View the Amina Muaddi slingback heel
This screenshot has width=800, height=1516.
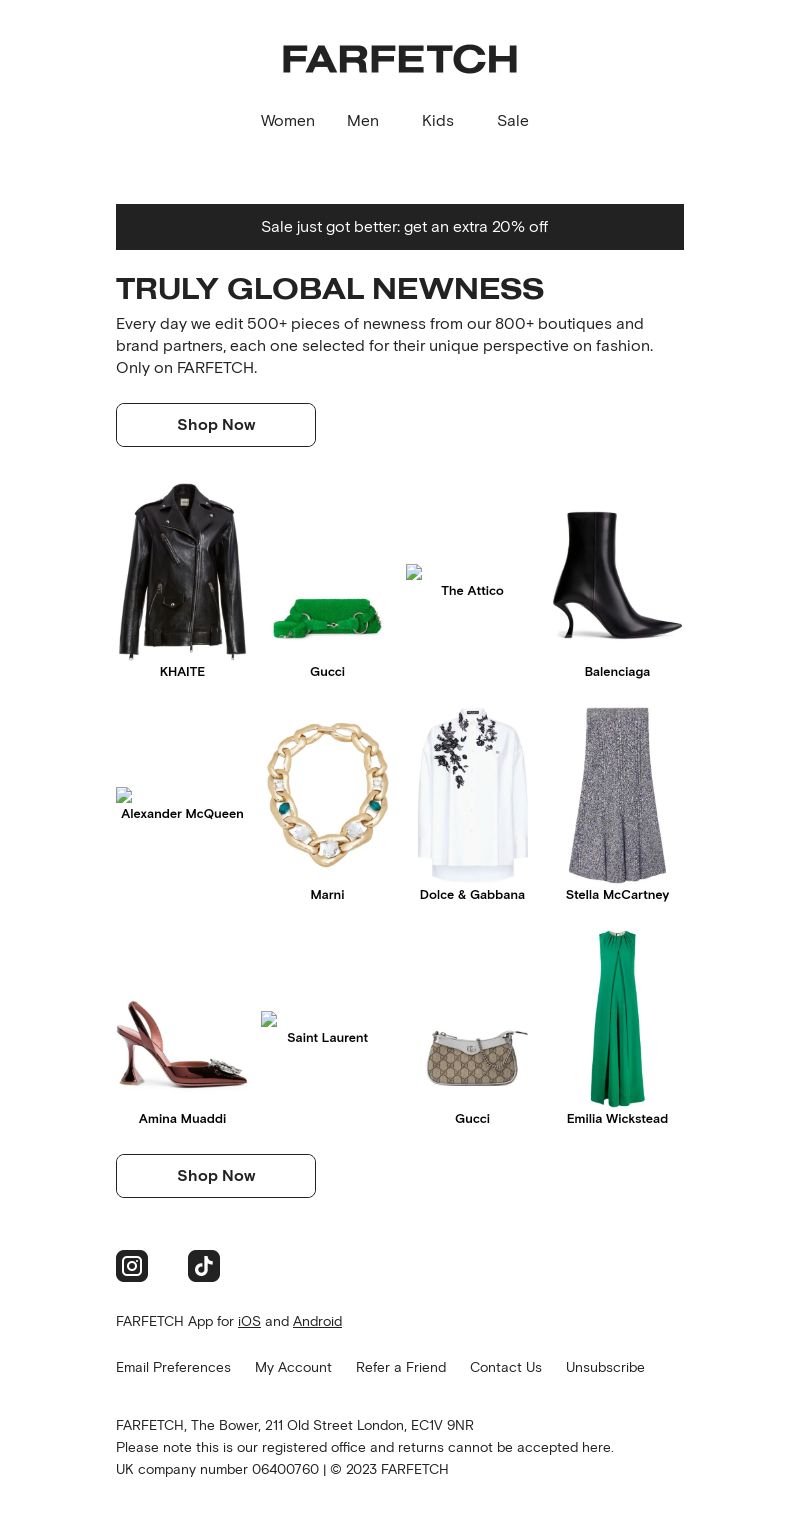click(182, 1044)
